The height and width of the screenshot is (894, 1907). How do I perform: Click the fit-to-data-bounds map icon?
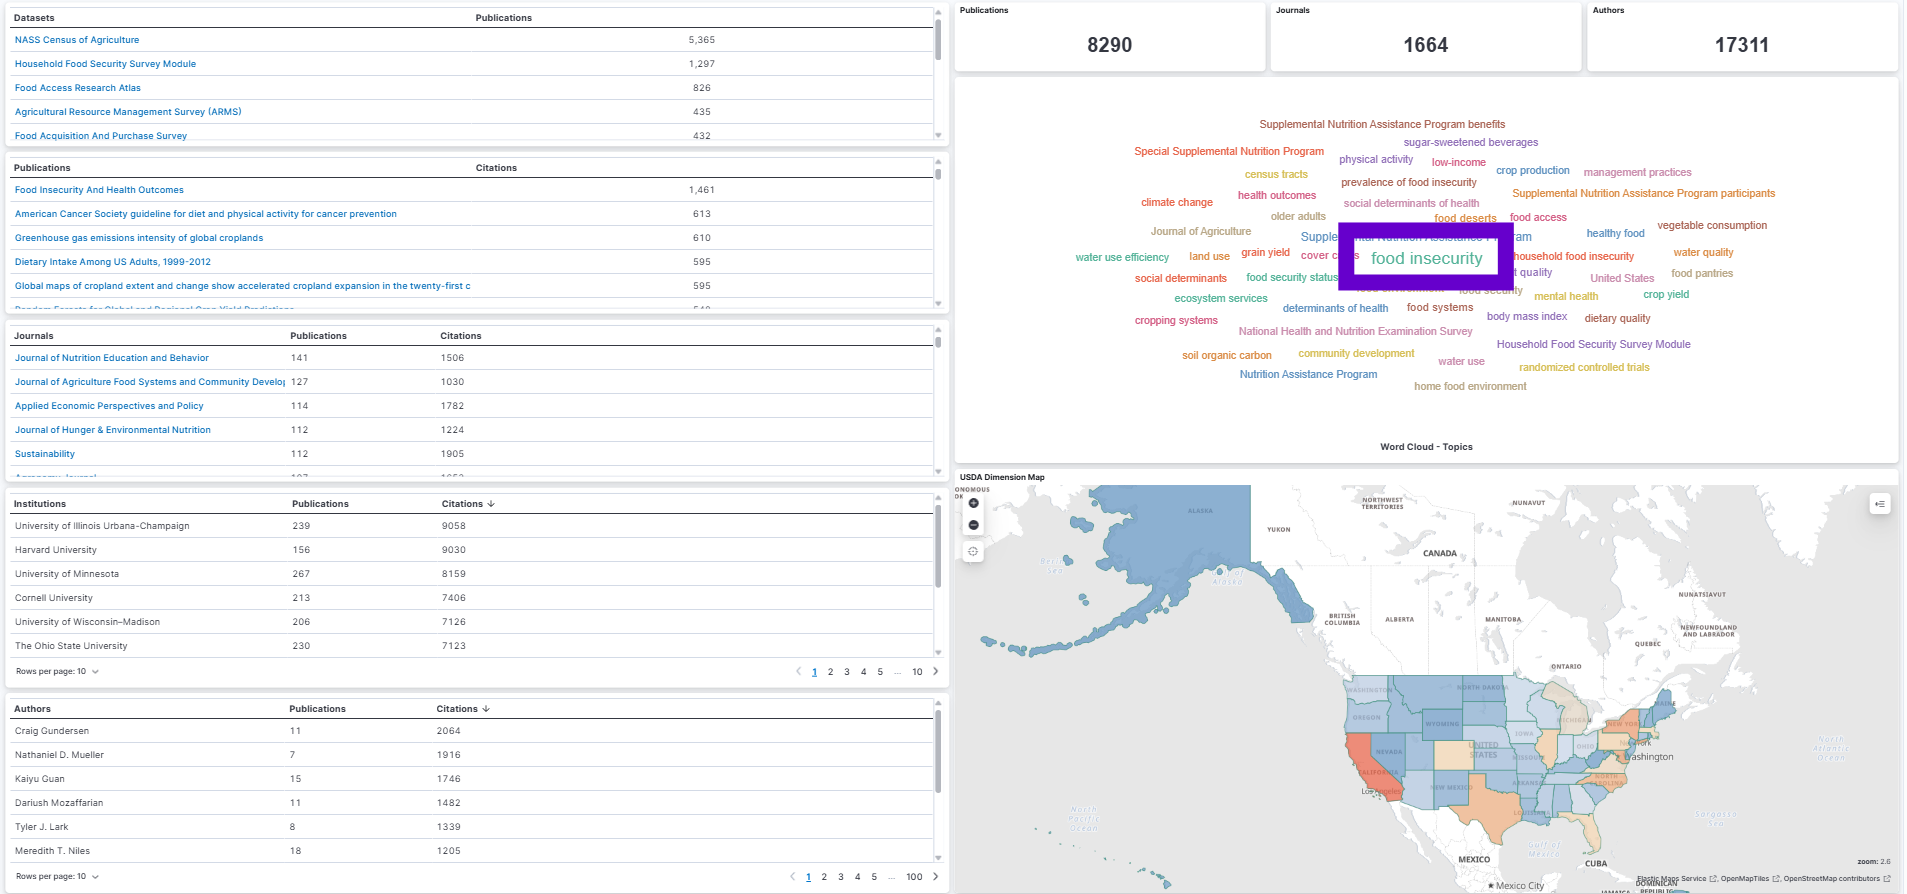click(973, 552)
